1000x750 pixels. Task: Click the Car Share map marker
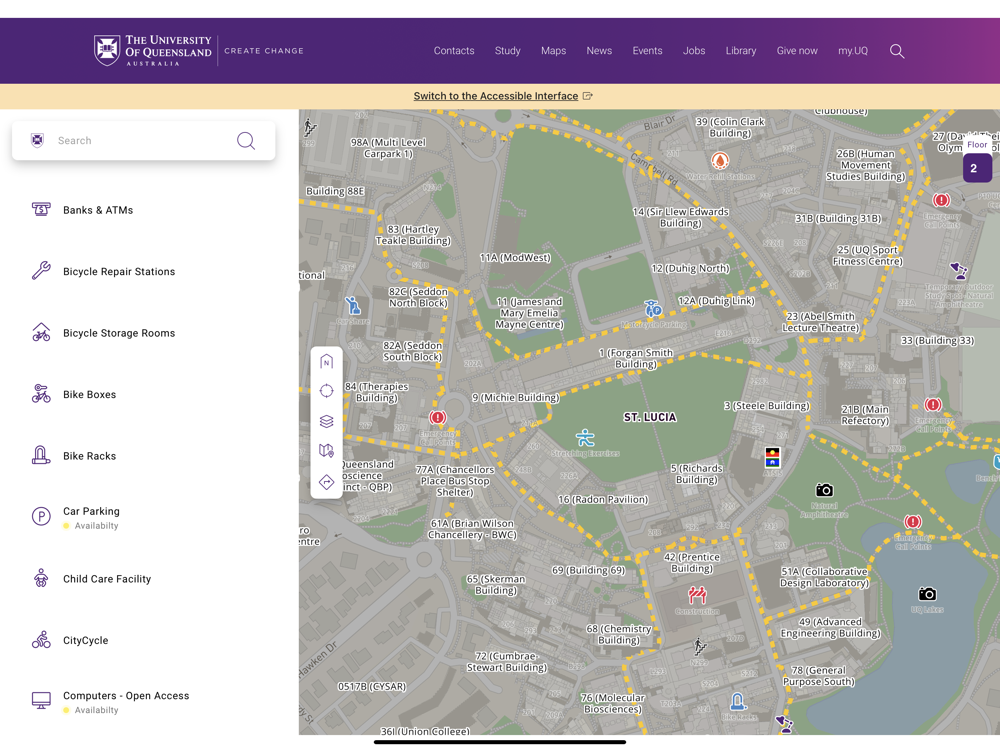[x=353, y=305]
